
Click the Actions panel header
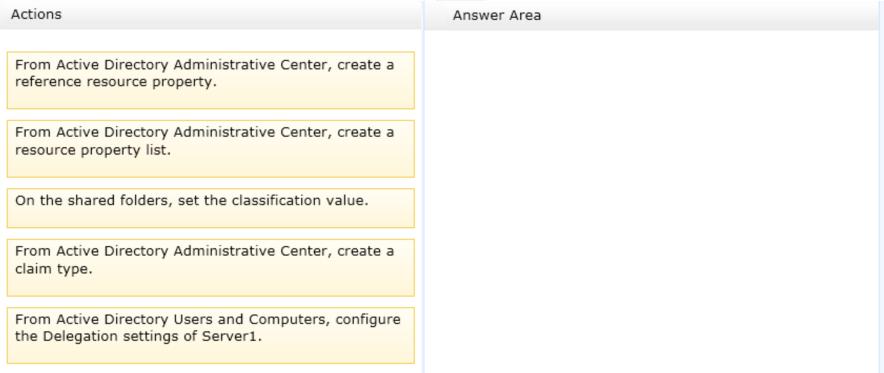pos(210,15)
